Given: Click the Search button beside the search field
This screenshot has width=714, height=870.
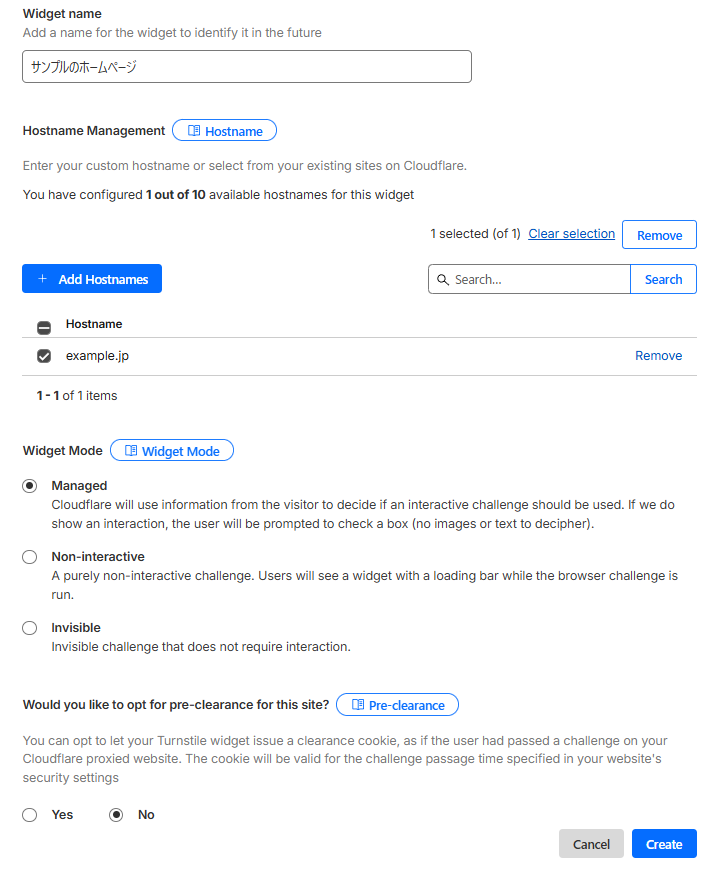Looking at the screenshot, I should 663,280.
